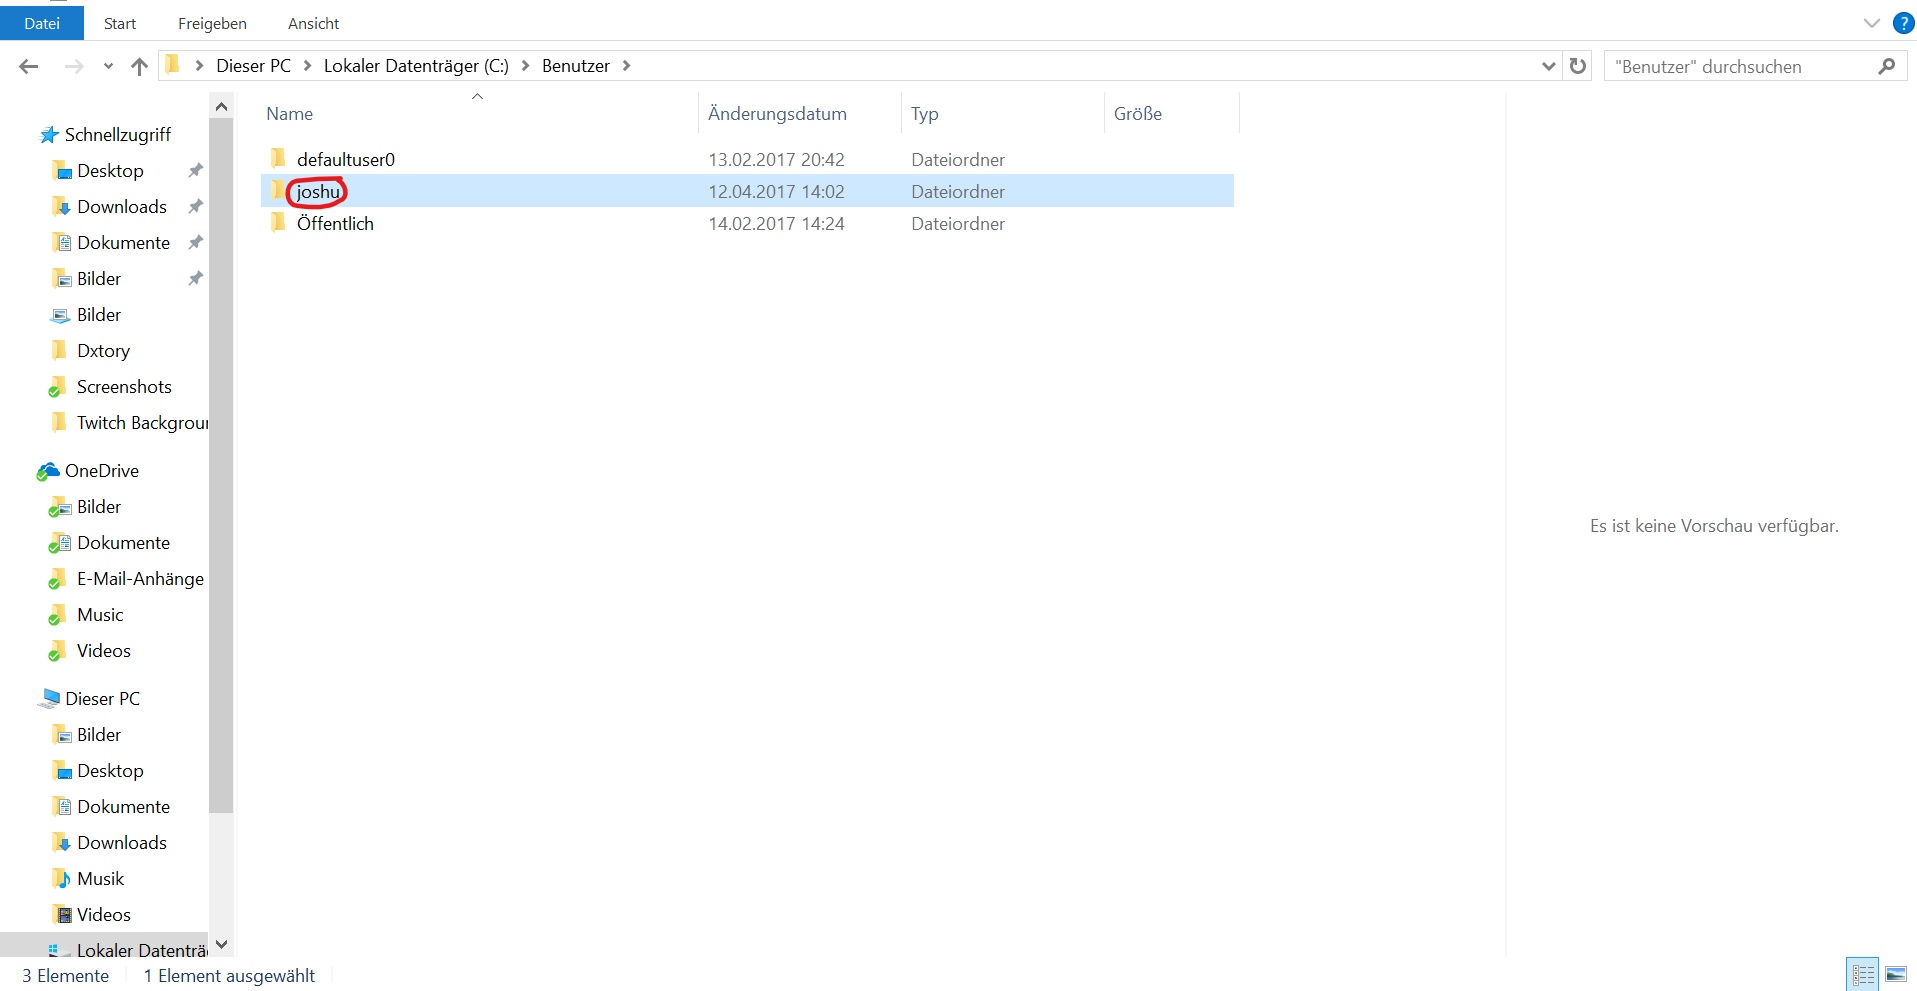Unpin icon next to Desktop quick access

click(x=196, y=170)
